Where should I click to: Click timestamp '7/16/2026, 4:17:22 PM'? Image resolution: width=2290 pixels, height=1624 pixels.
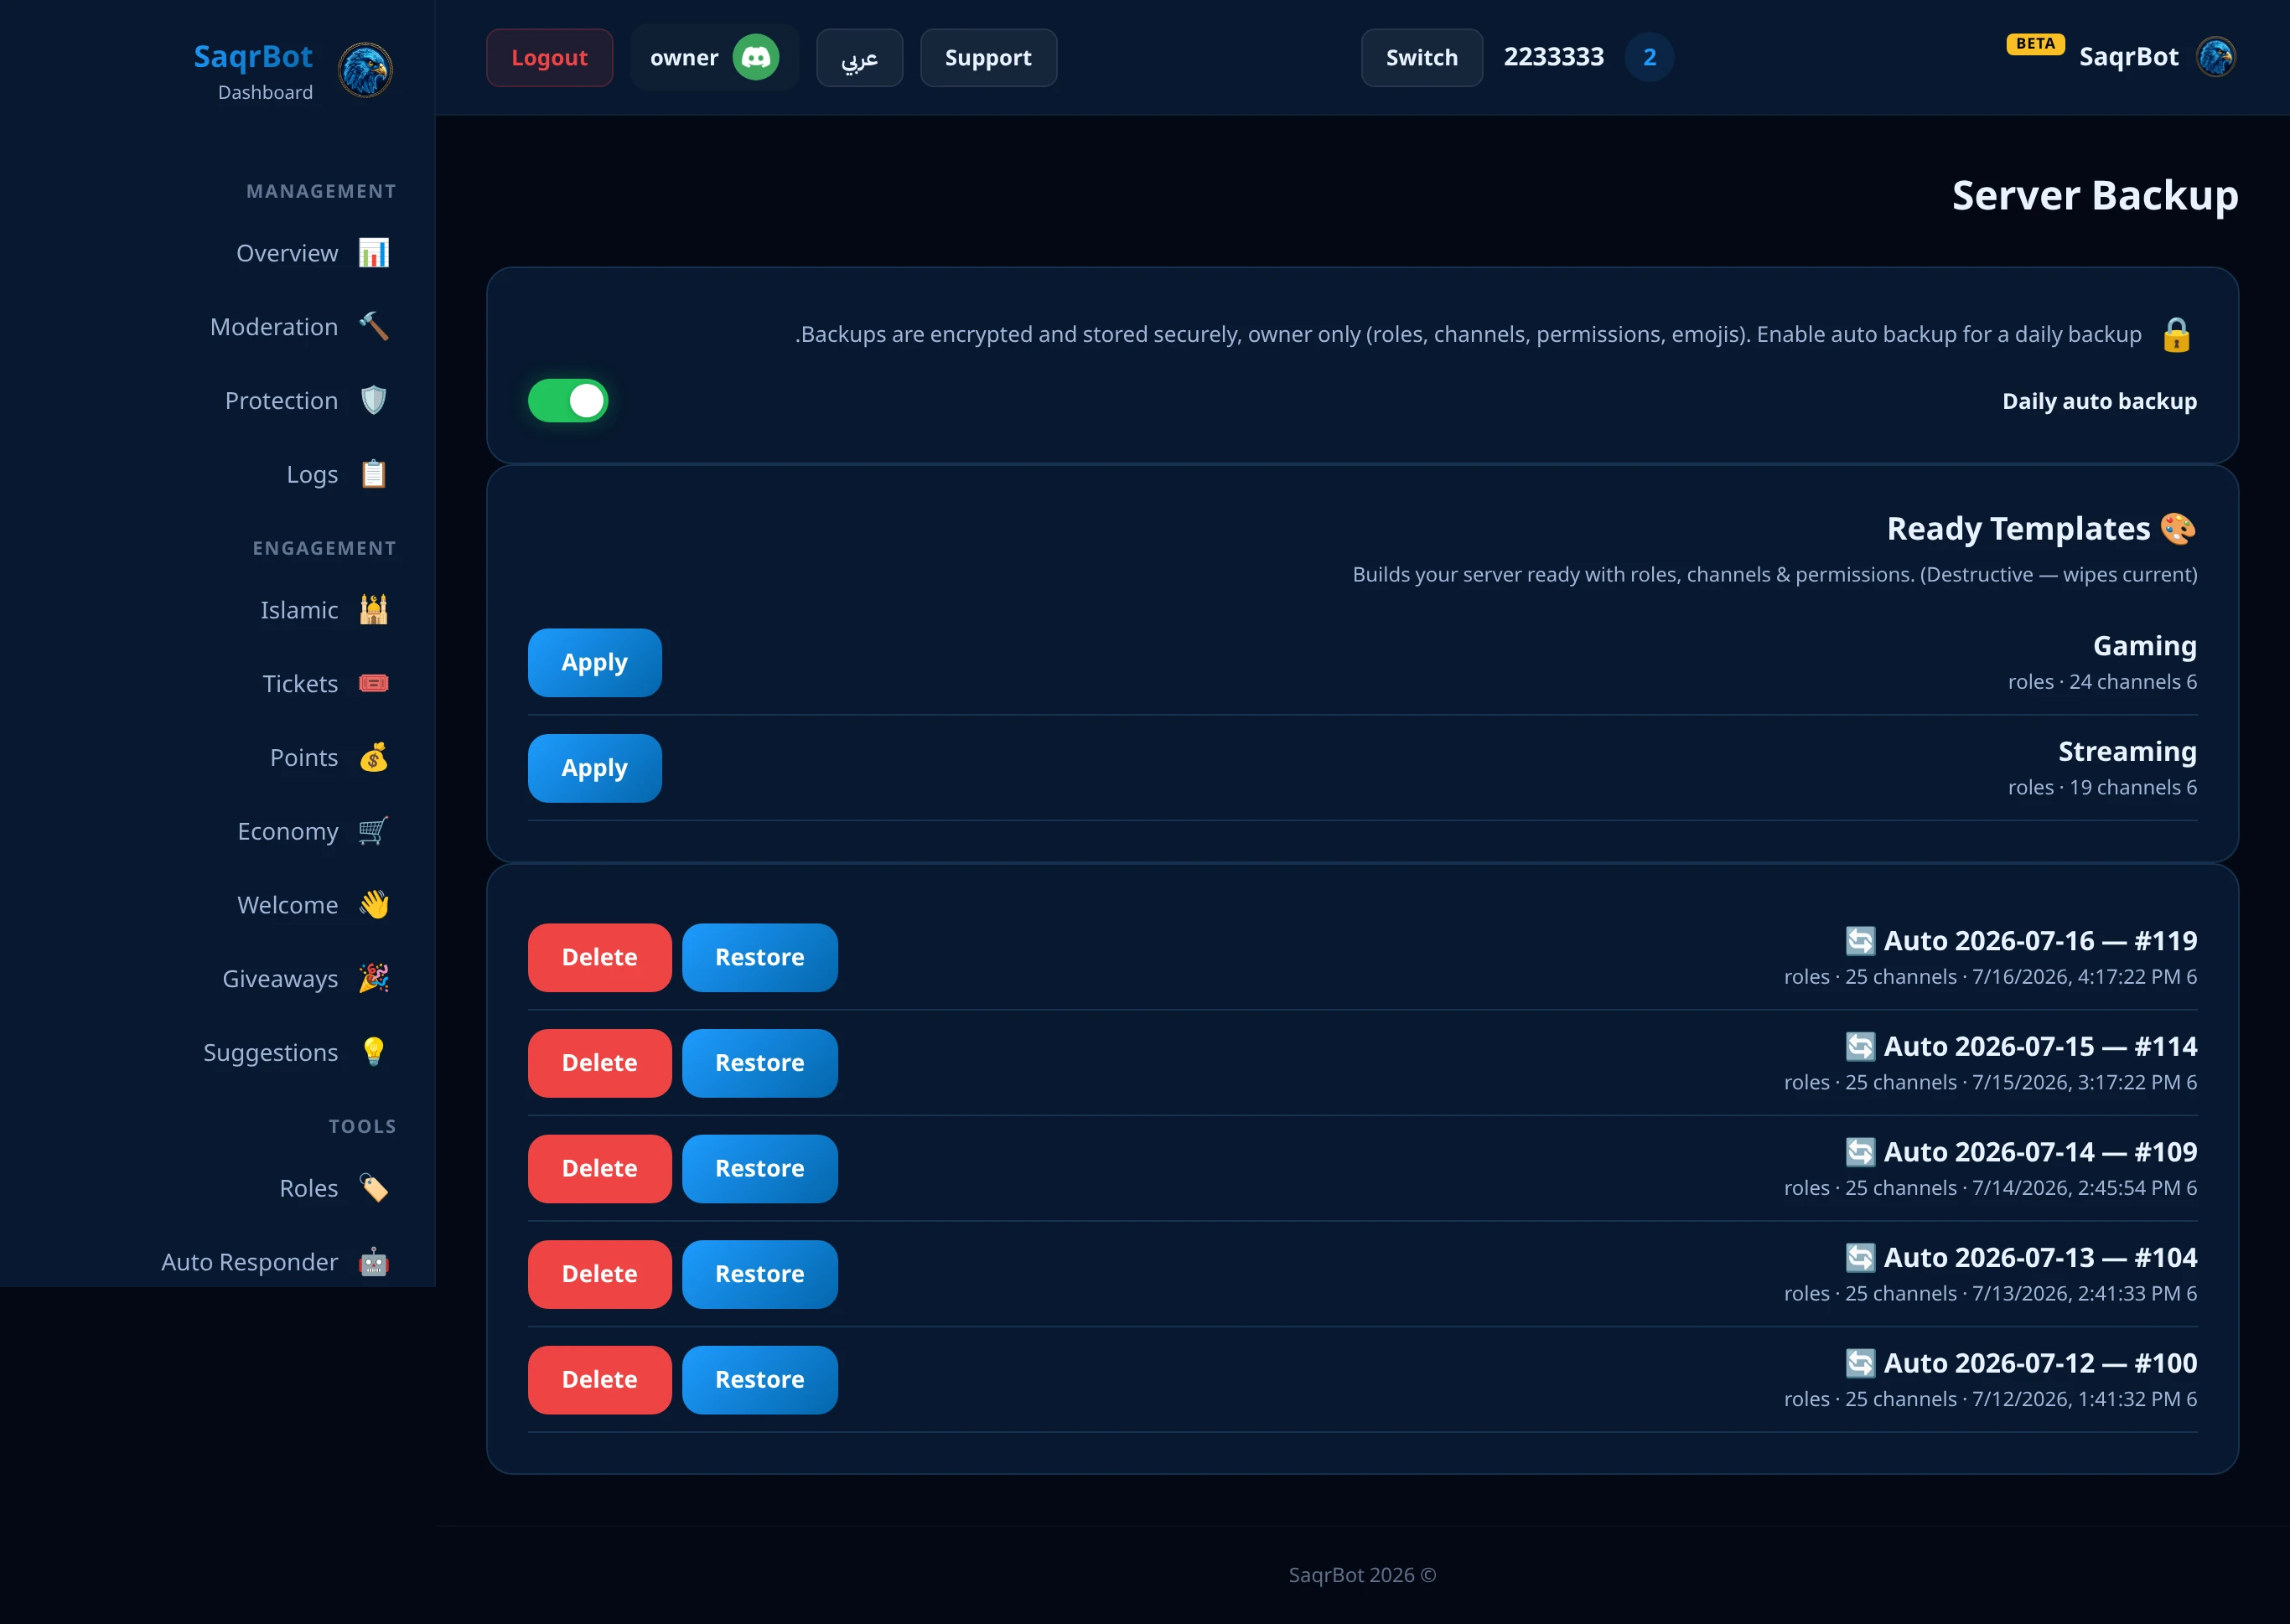pos(2076,977)
